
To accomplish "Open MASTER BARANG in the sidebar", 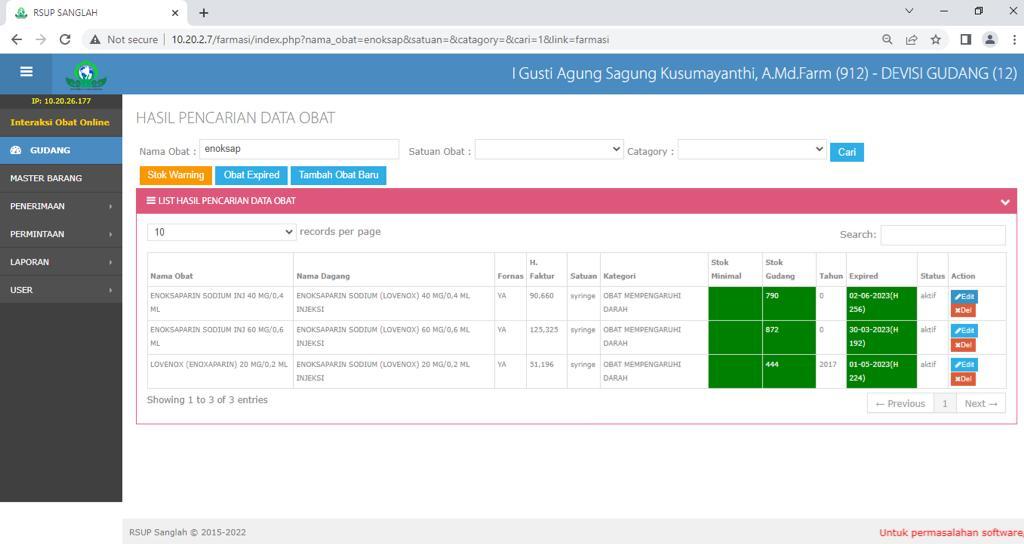I will coord(61,178).
